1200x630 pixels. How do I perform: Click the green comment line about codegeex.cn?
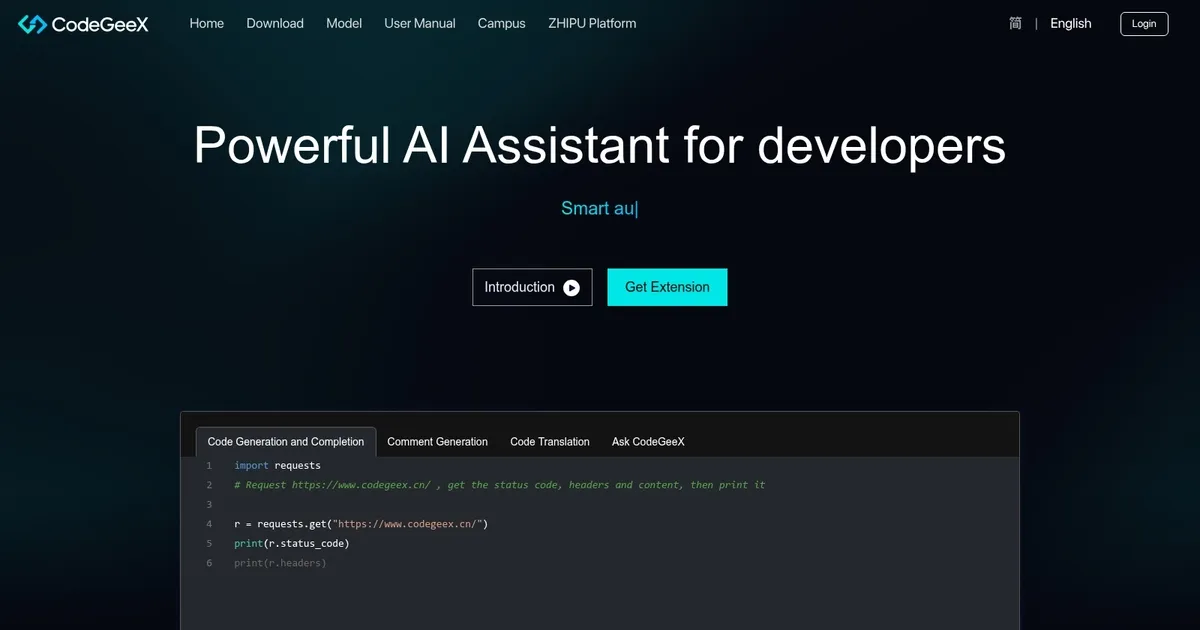tap(499, 485)
